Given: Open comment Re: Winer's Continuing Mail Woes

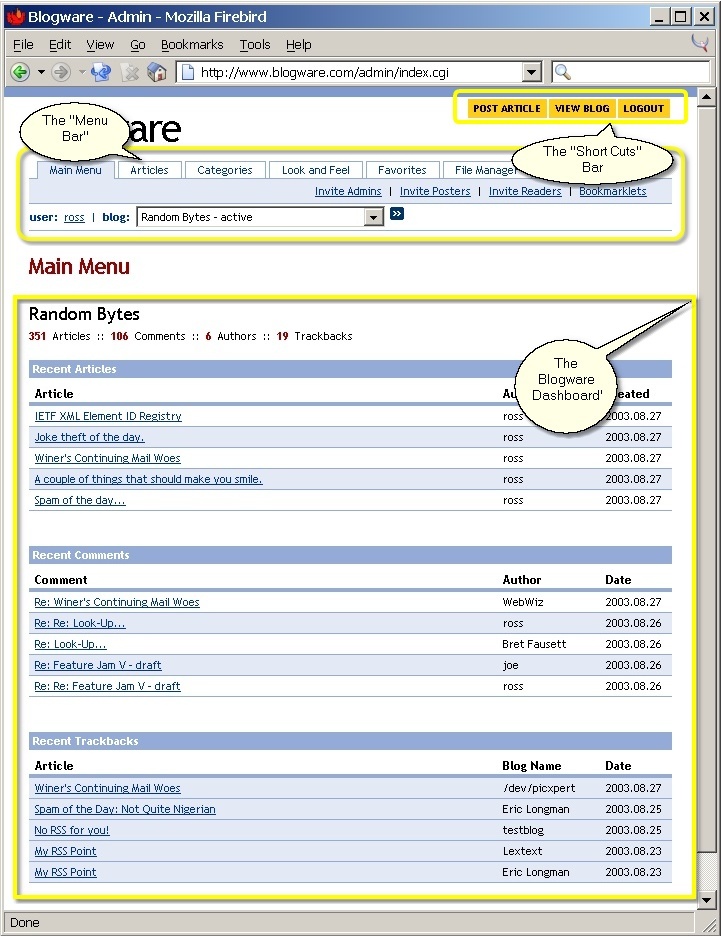Looking at the screenshot, I should pyautogui.click(x=117, y=602).
